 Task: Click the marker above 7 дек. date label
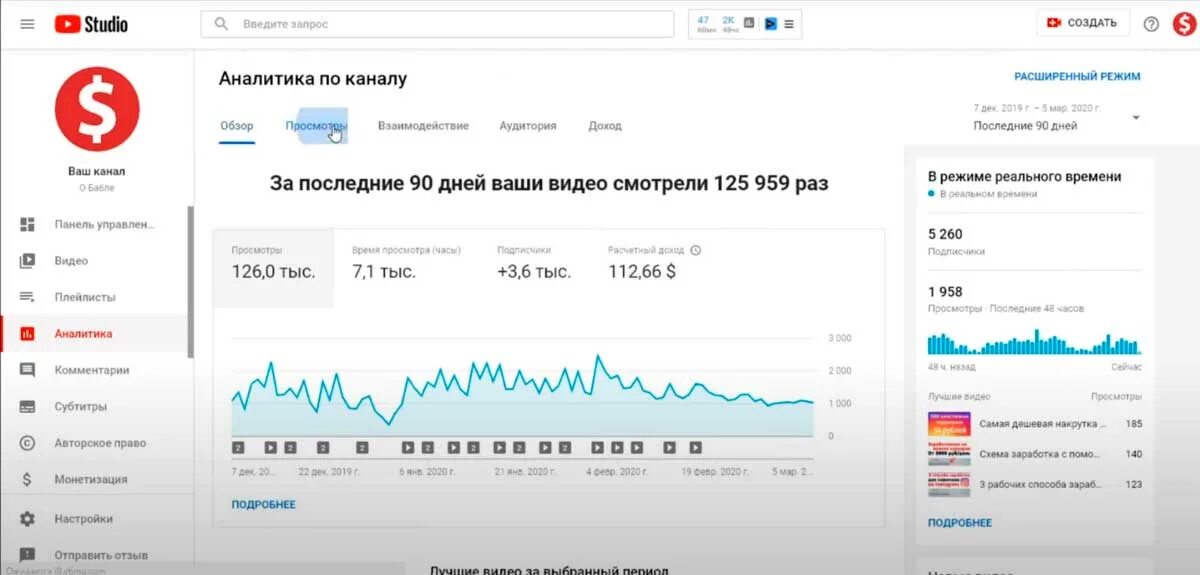[238, 447]
